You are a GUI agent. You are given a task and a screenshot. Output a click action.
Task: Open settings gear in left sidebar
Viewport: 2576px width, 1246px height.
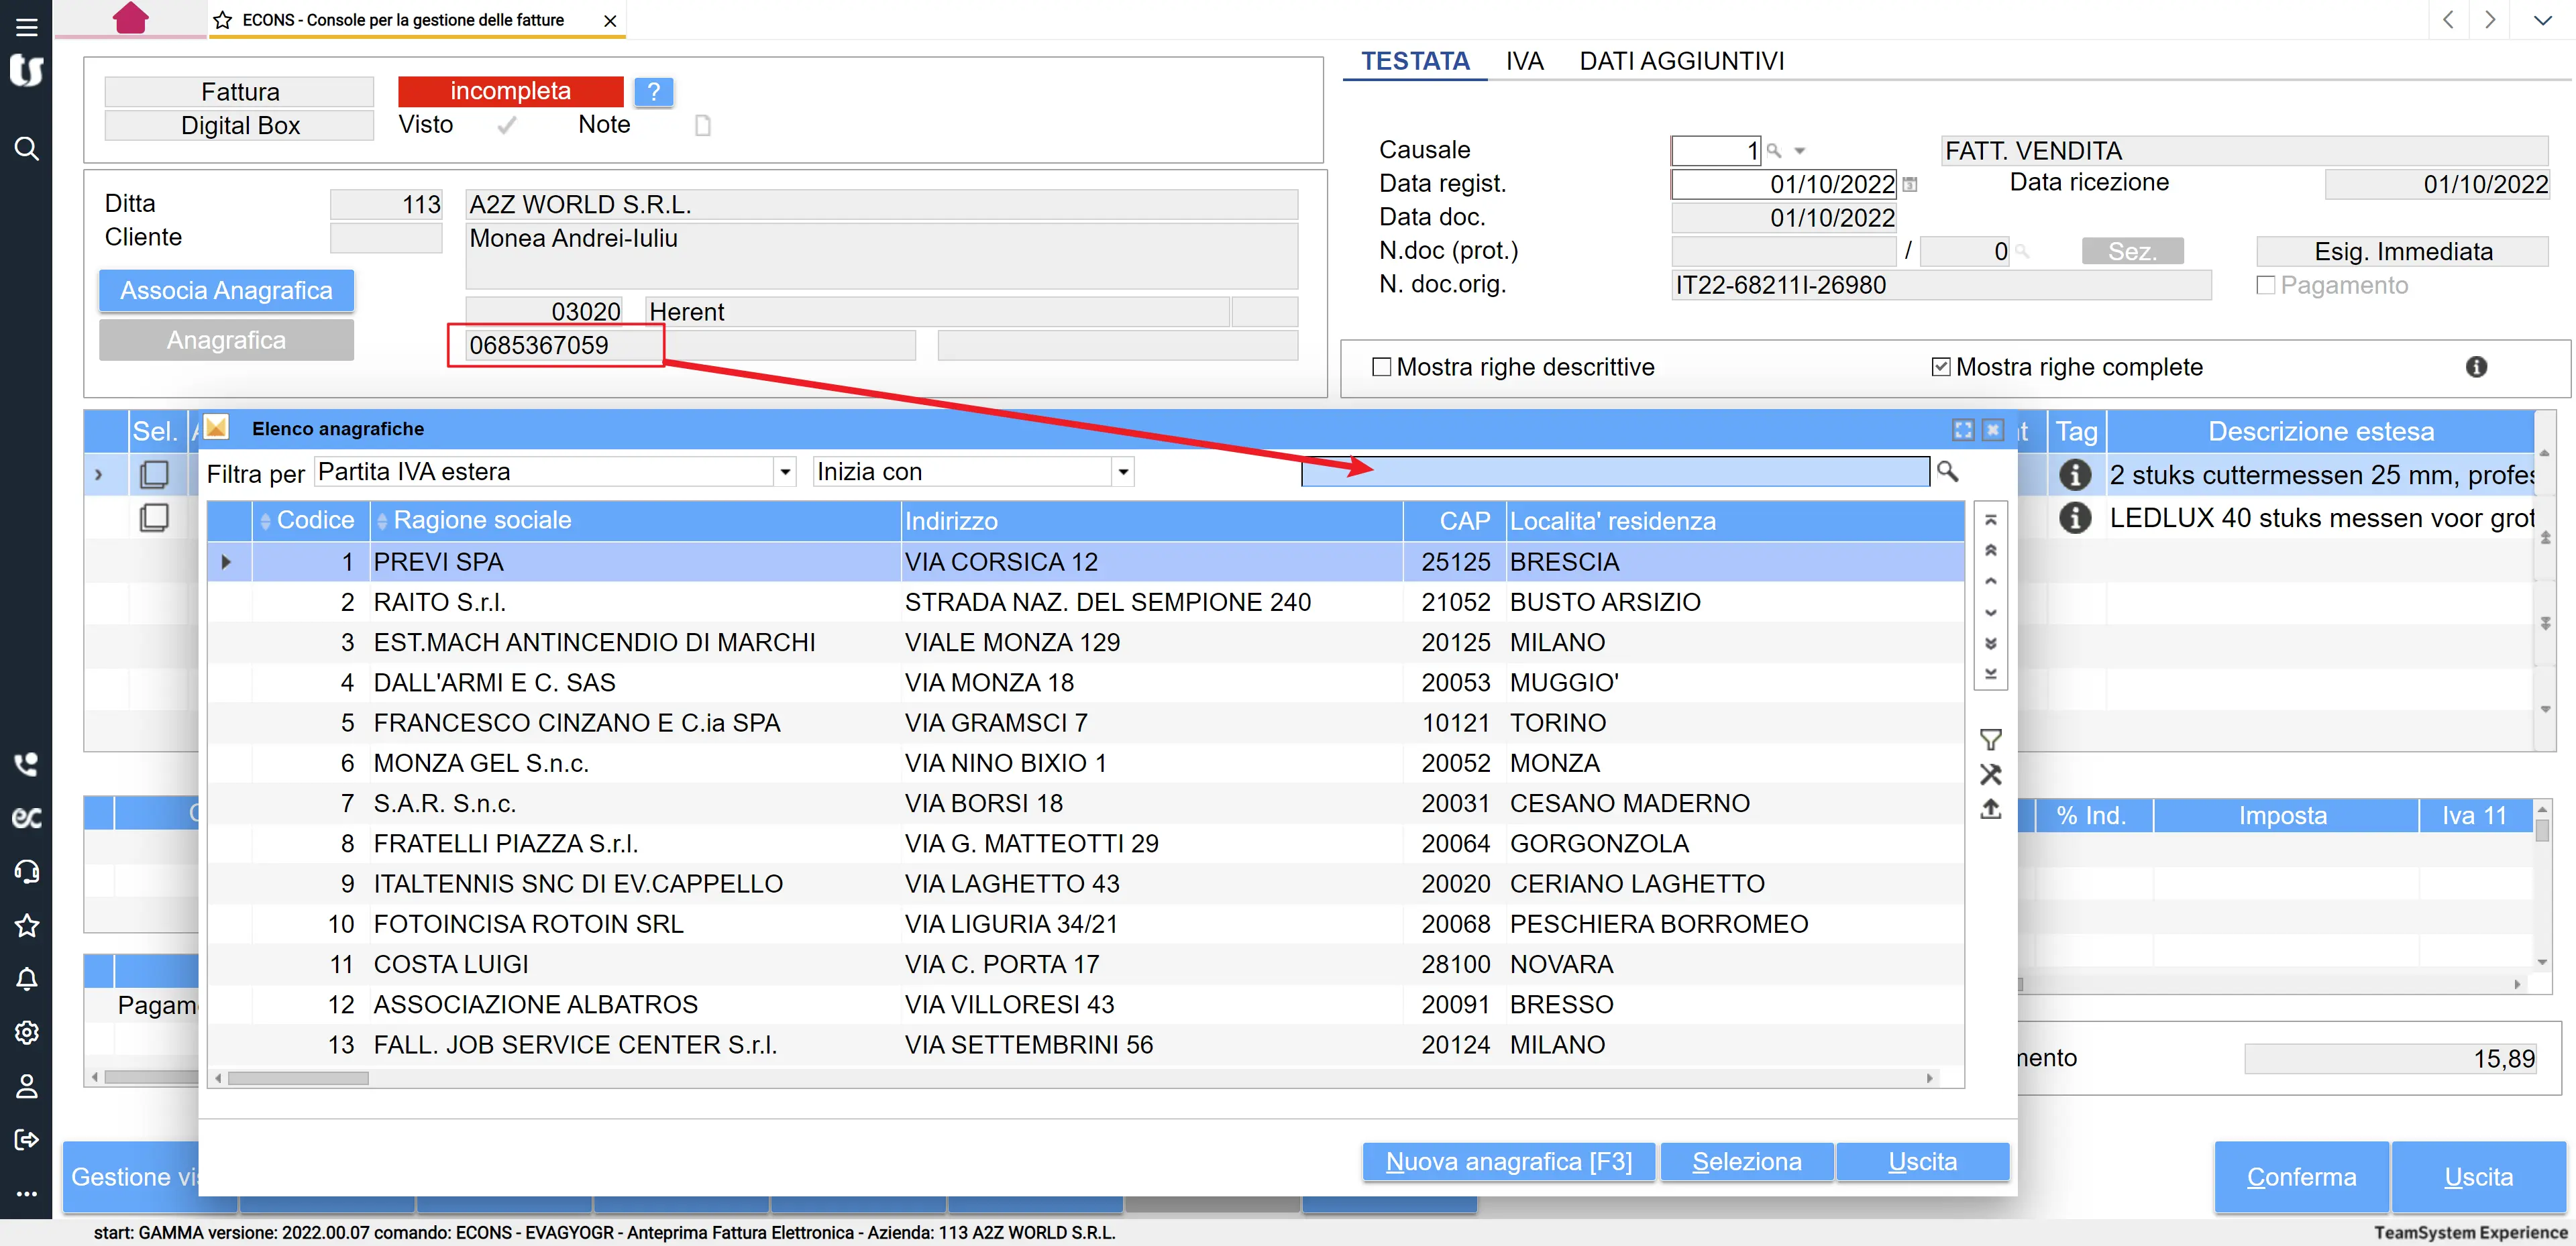click(x=26, y=1032)
